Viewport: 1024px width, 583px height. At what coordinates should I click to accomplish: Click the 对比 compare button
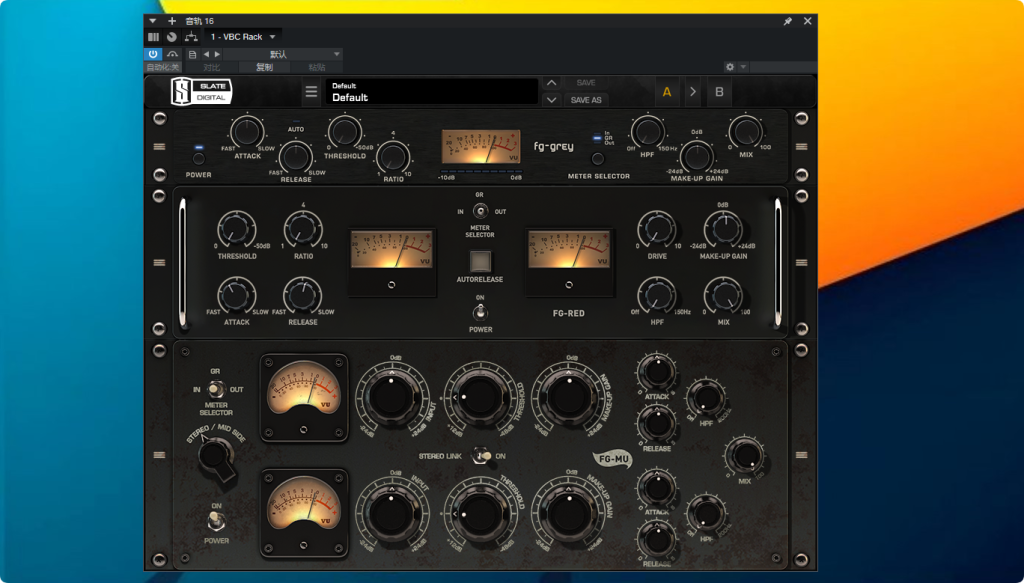point(212,67)
